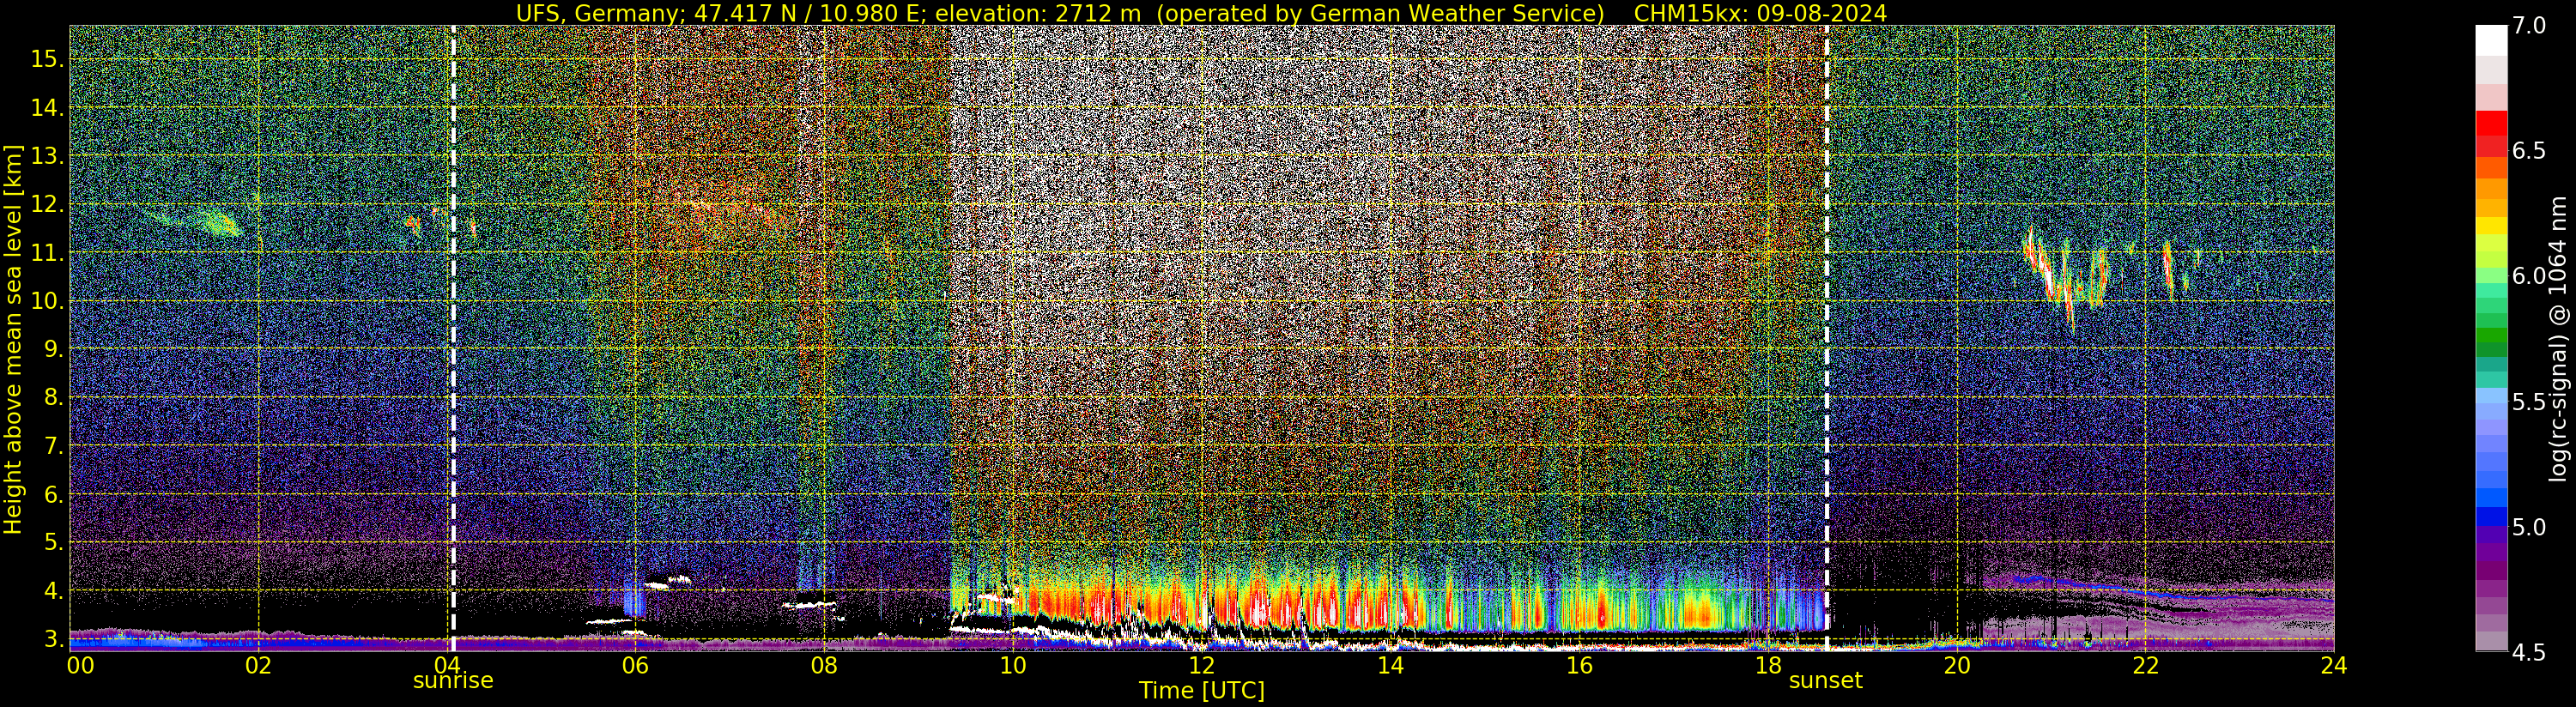Select the height-axis tick label '3.'
Image resolution: width=2576 pixels, height=707 pixels.
[53, 639]
